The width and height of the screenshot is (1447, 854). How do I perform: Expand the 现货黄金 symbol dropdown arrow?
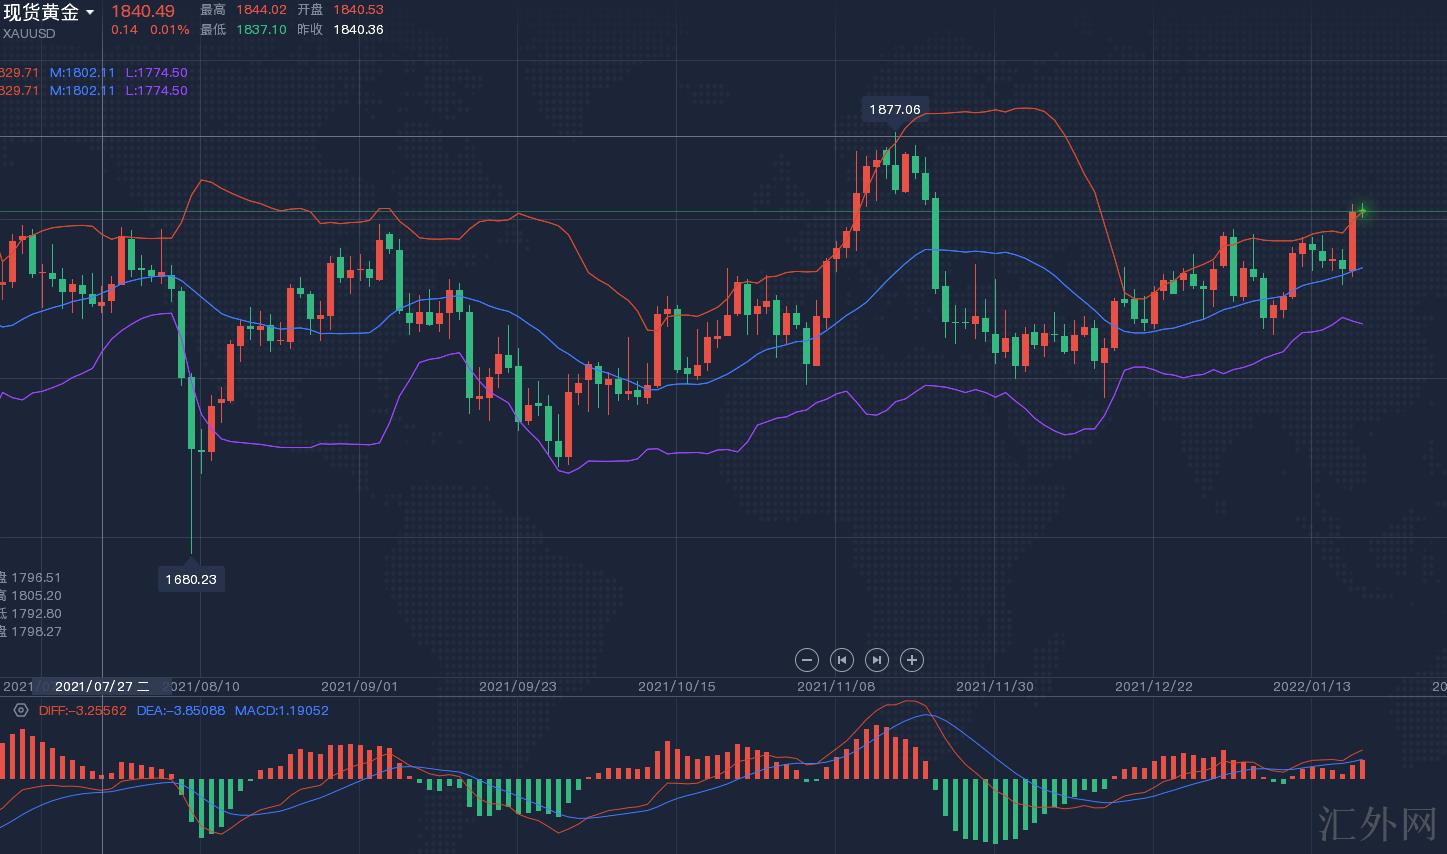click(x=90, y=13)
